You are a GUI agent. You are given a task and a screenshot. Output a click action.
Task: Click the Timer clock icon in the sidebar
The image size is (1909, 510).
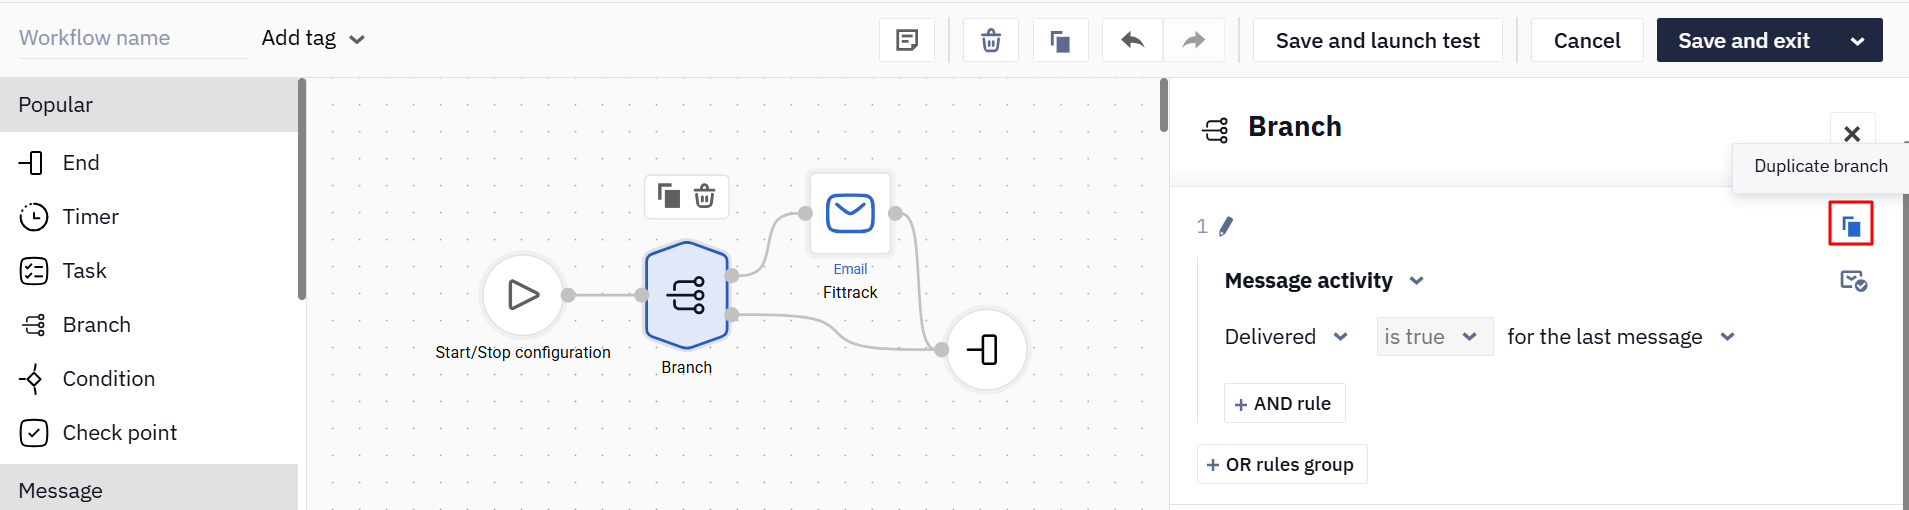point(34,217)
